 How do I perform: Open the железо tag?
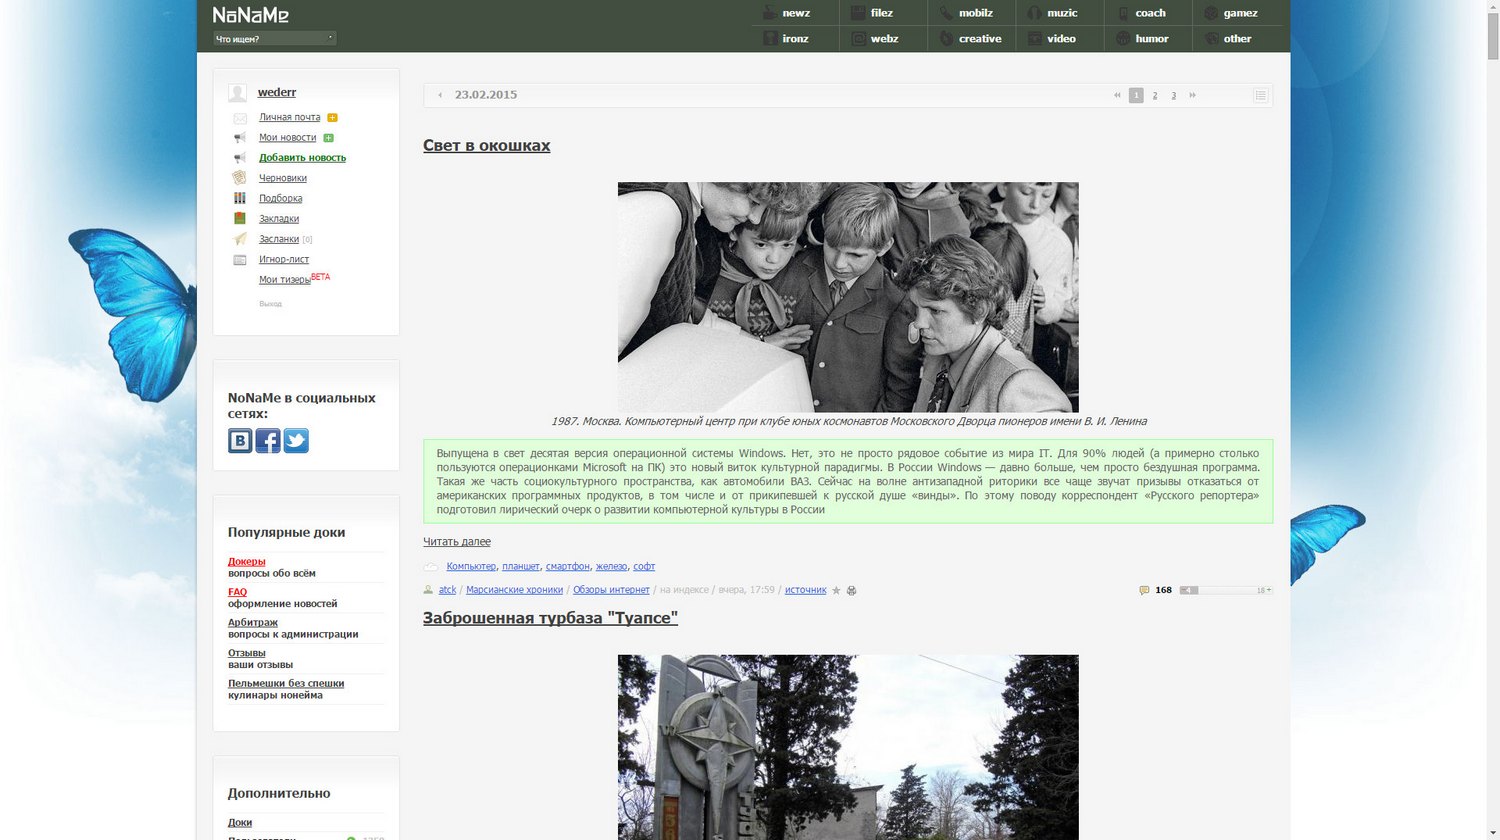point(612,566)
